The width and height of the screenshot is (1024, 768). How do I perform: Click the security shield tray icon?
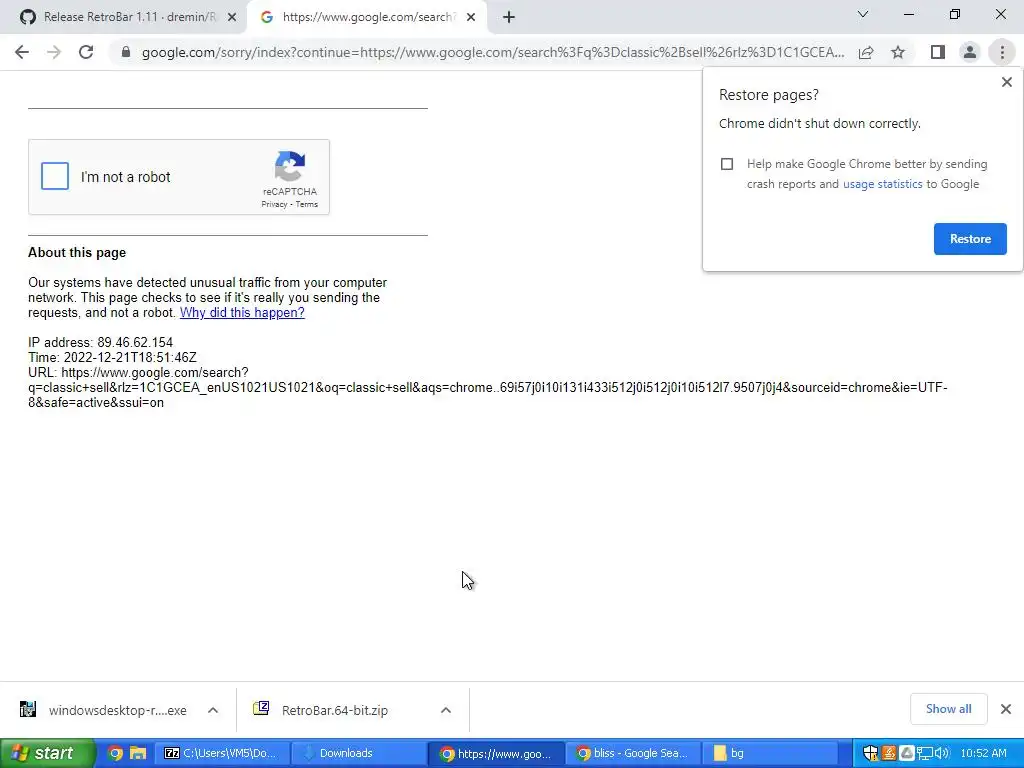click(871, 753)
